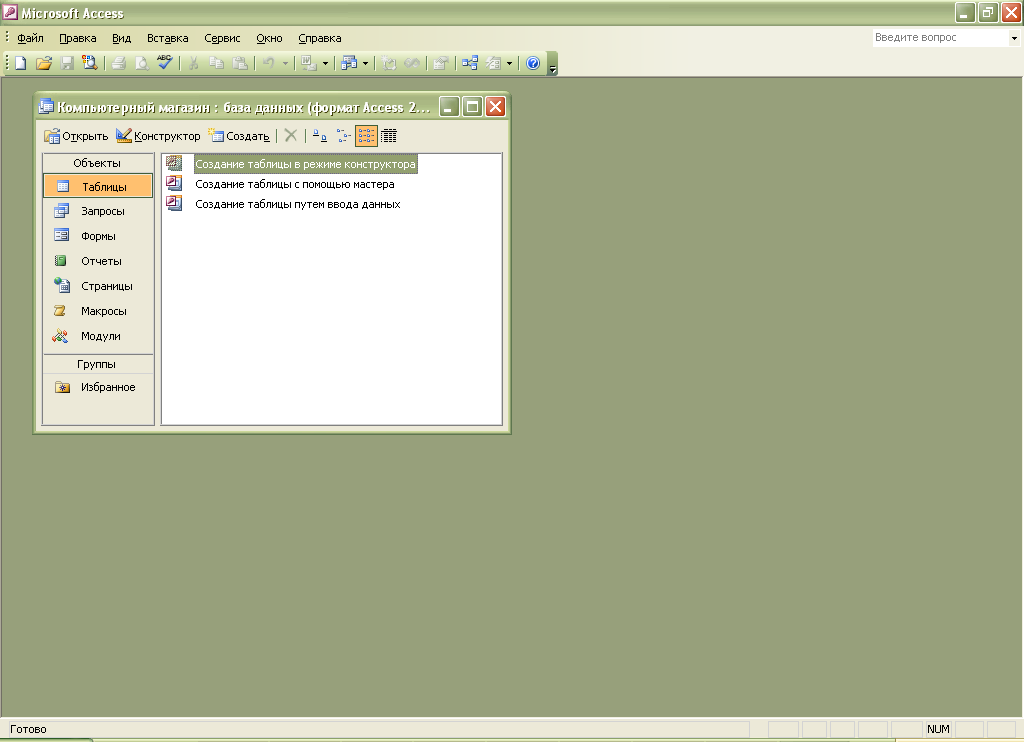
Task: Click the Объекты header bar
Action: tap(97, 163)
